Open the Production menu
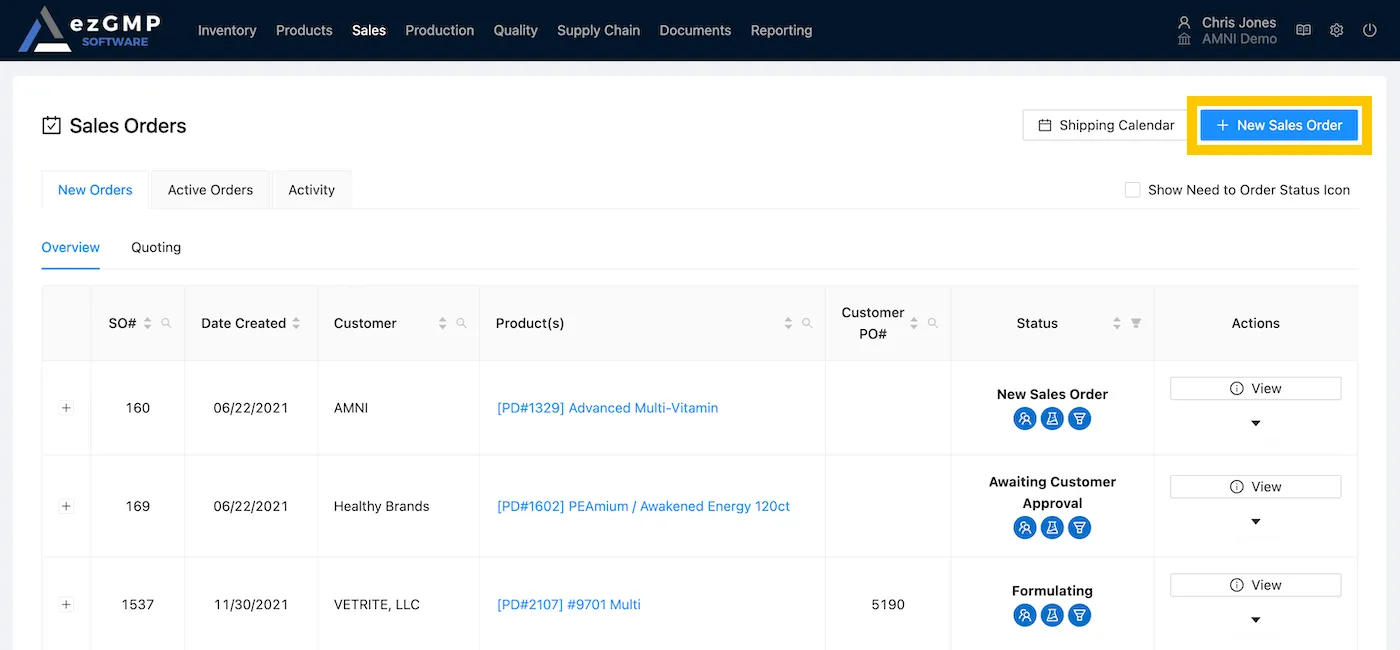The width and height of the screenshot is (1400, 650). 439,30
